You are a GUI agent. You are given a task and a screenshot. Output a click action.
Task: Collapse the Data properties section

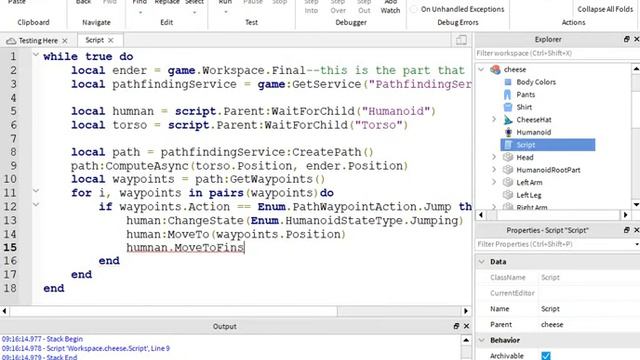click(x=482, y=262)
